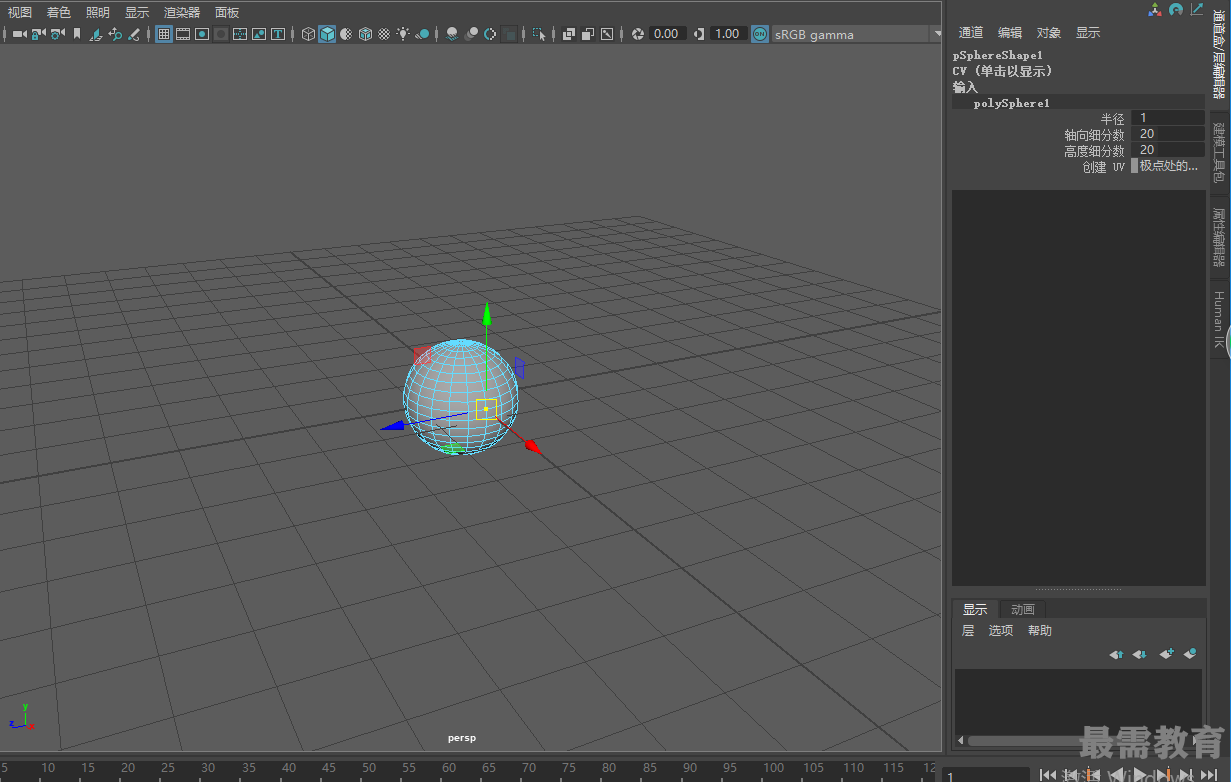Screen dimensions: 1231x782
Task: Click the textured display icon
Action: tap(384, 34)
